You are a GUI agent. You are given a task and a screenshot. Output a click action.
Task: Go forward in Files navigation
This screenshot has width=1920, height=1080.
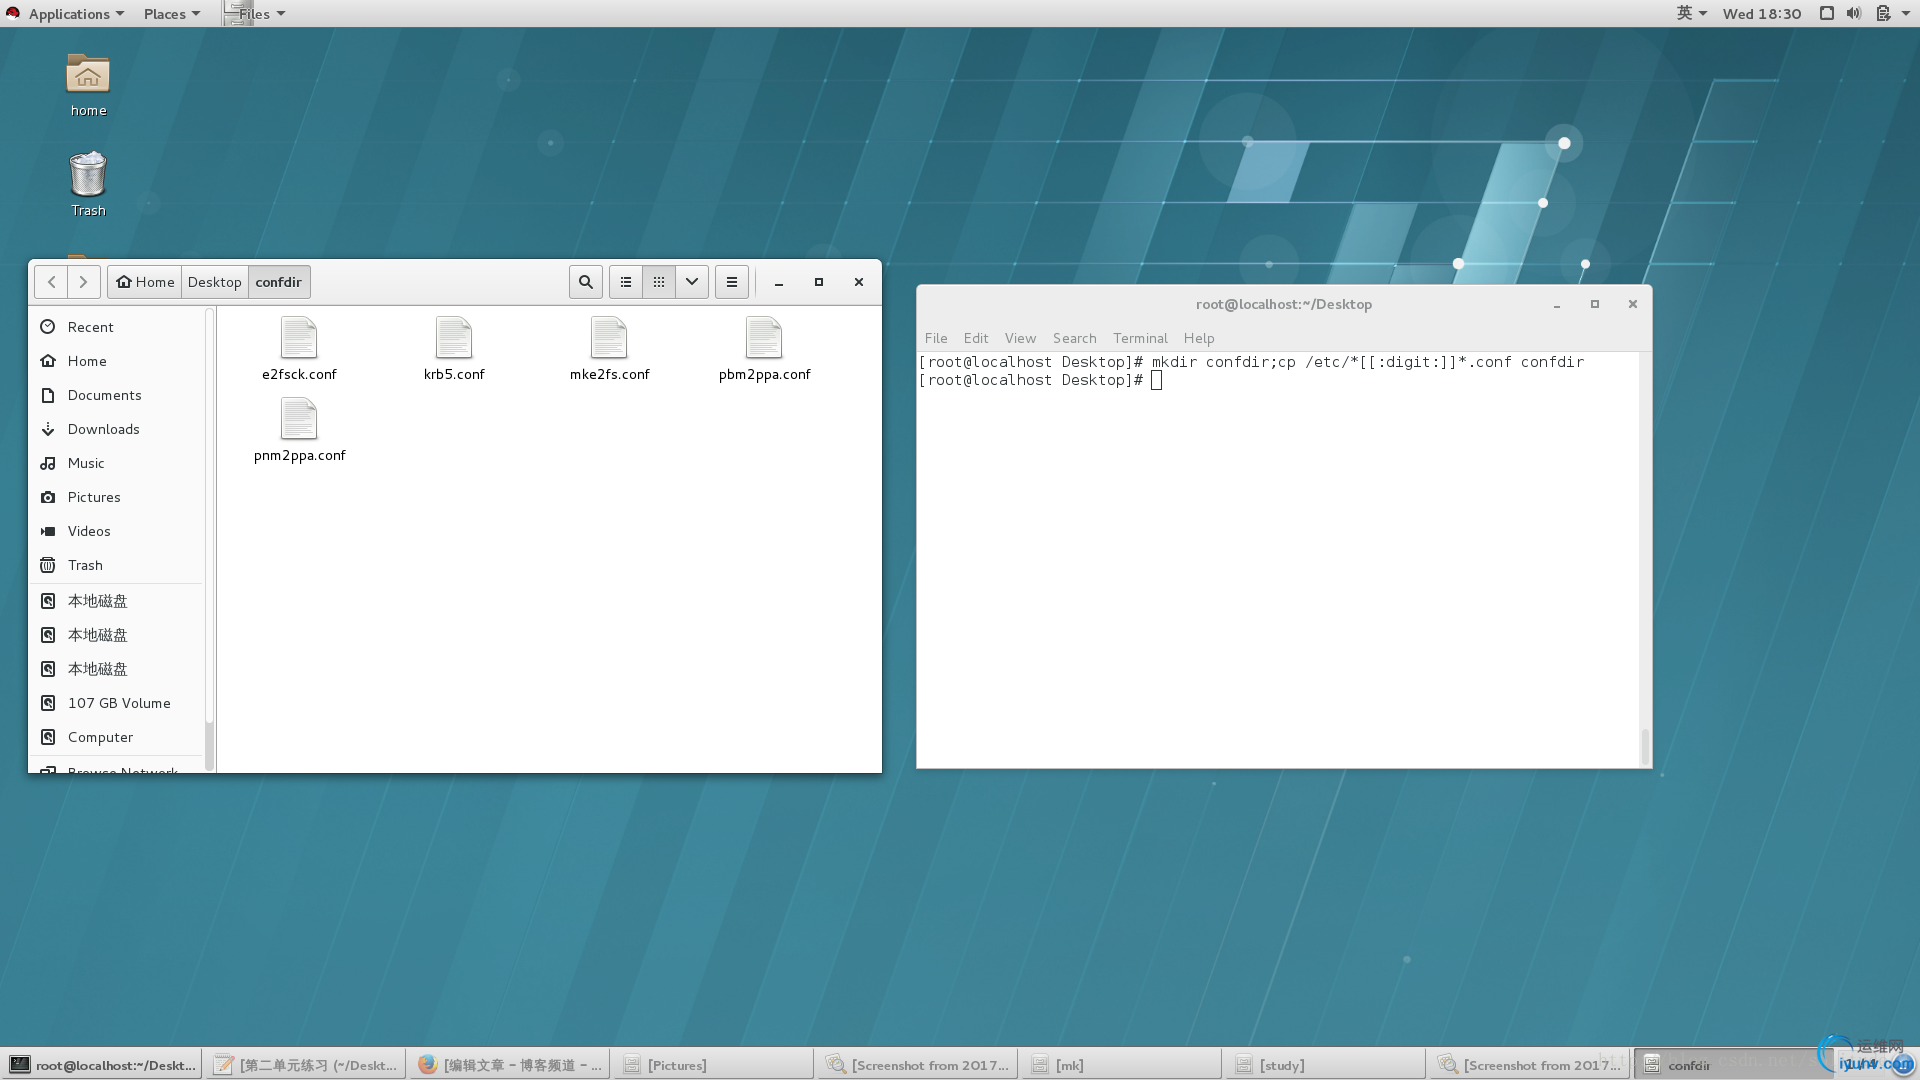84,282
